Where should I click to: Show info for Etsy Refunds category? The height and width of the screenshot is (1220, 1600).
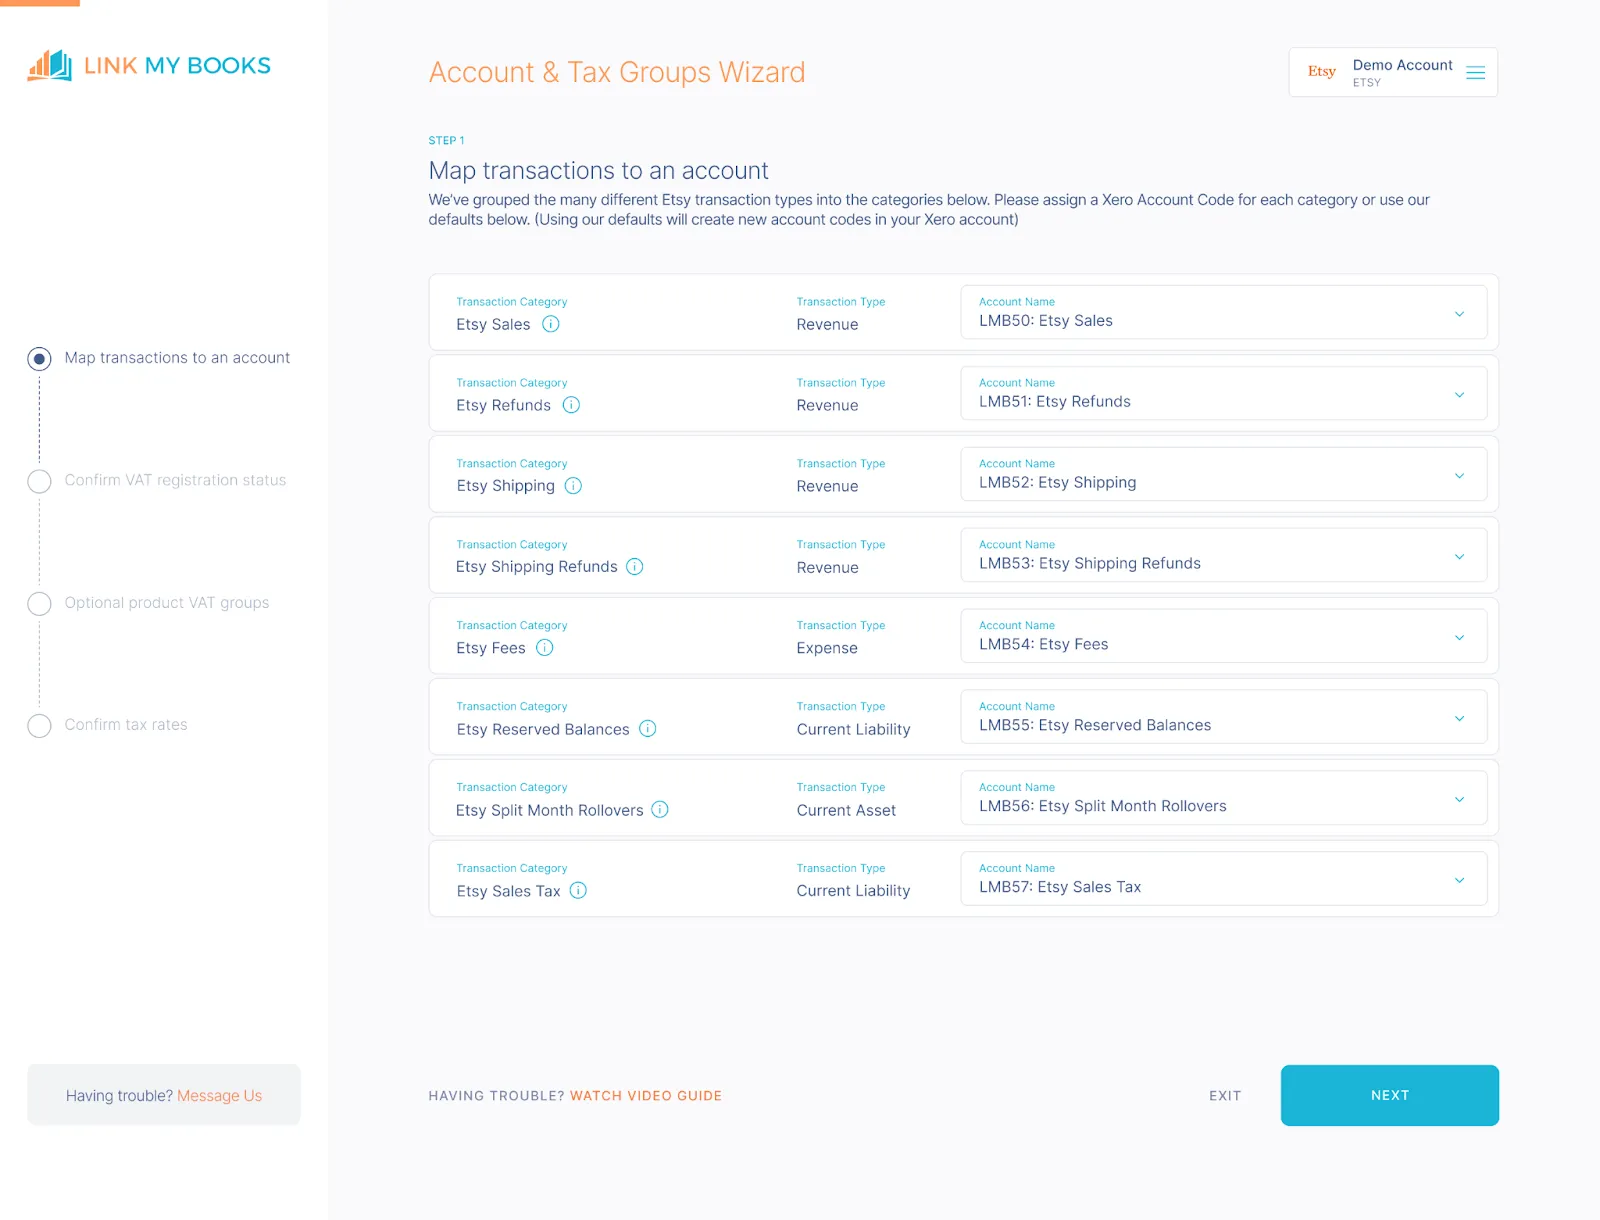(x=571, y=405)
